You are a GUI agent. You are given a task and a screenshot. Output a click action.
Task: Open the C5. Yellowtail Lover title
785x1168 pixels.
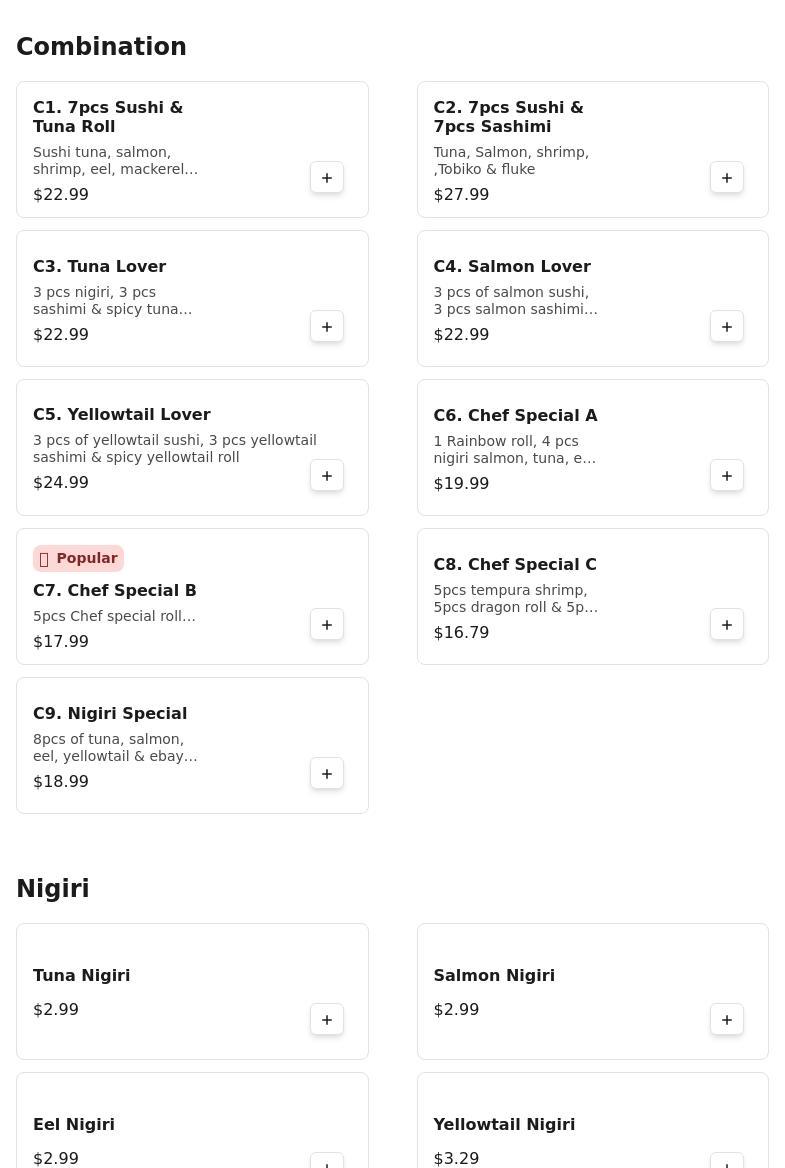pyautogui.click(x=121, y=414)
